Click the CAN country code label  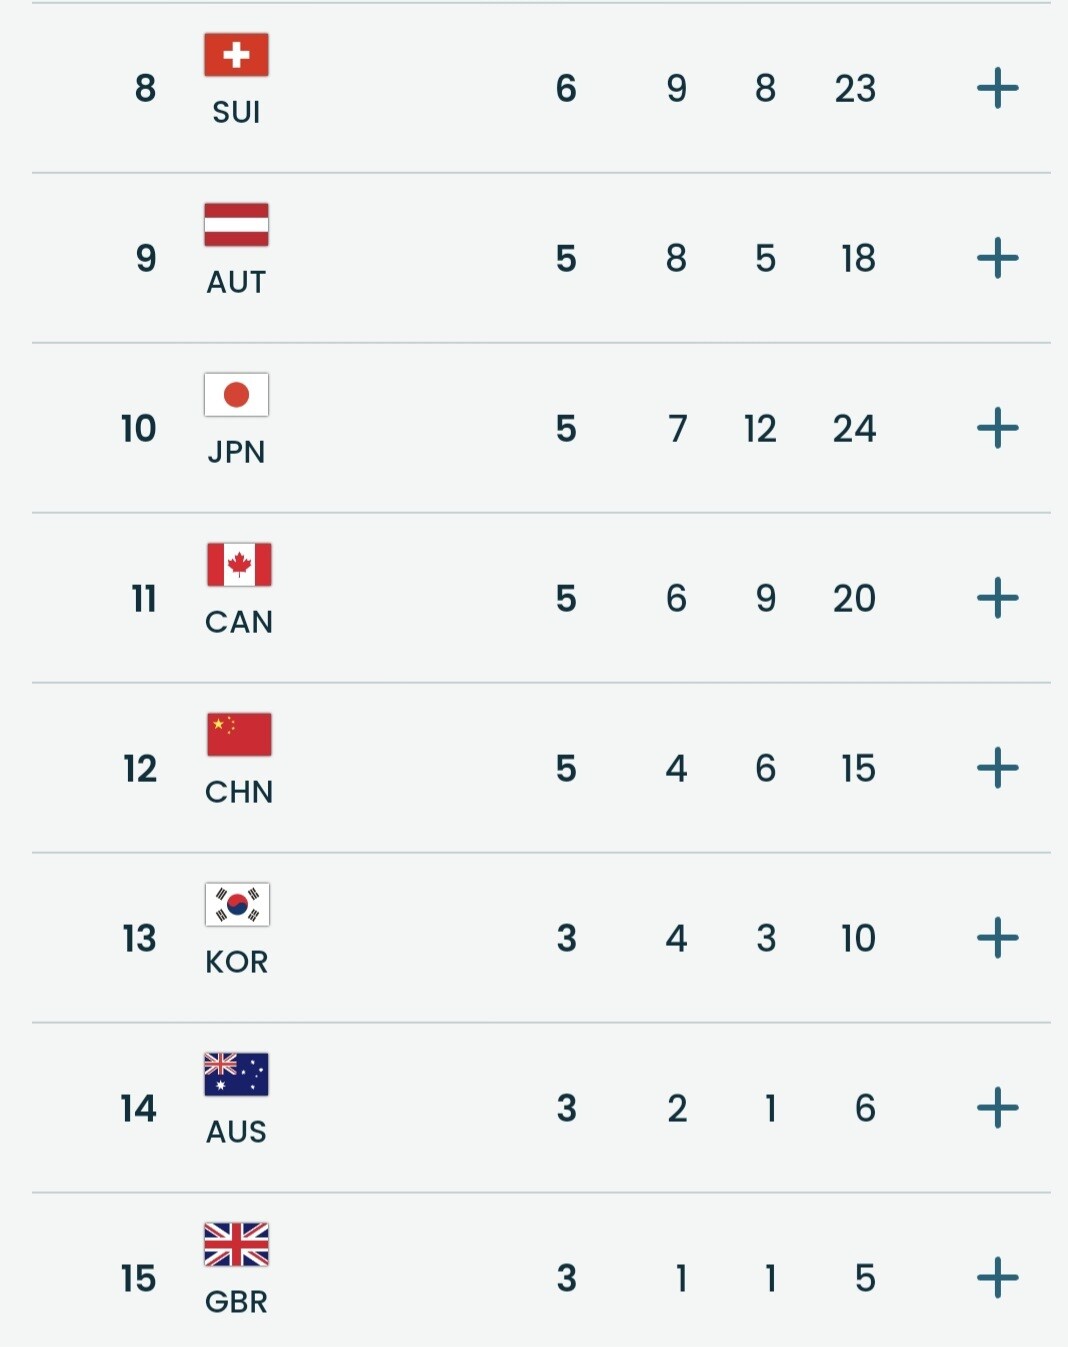[239, 622]
